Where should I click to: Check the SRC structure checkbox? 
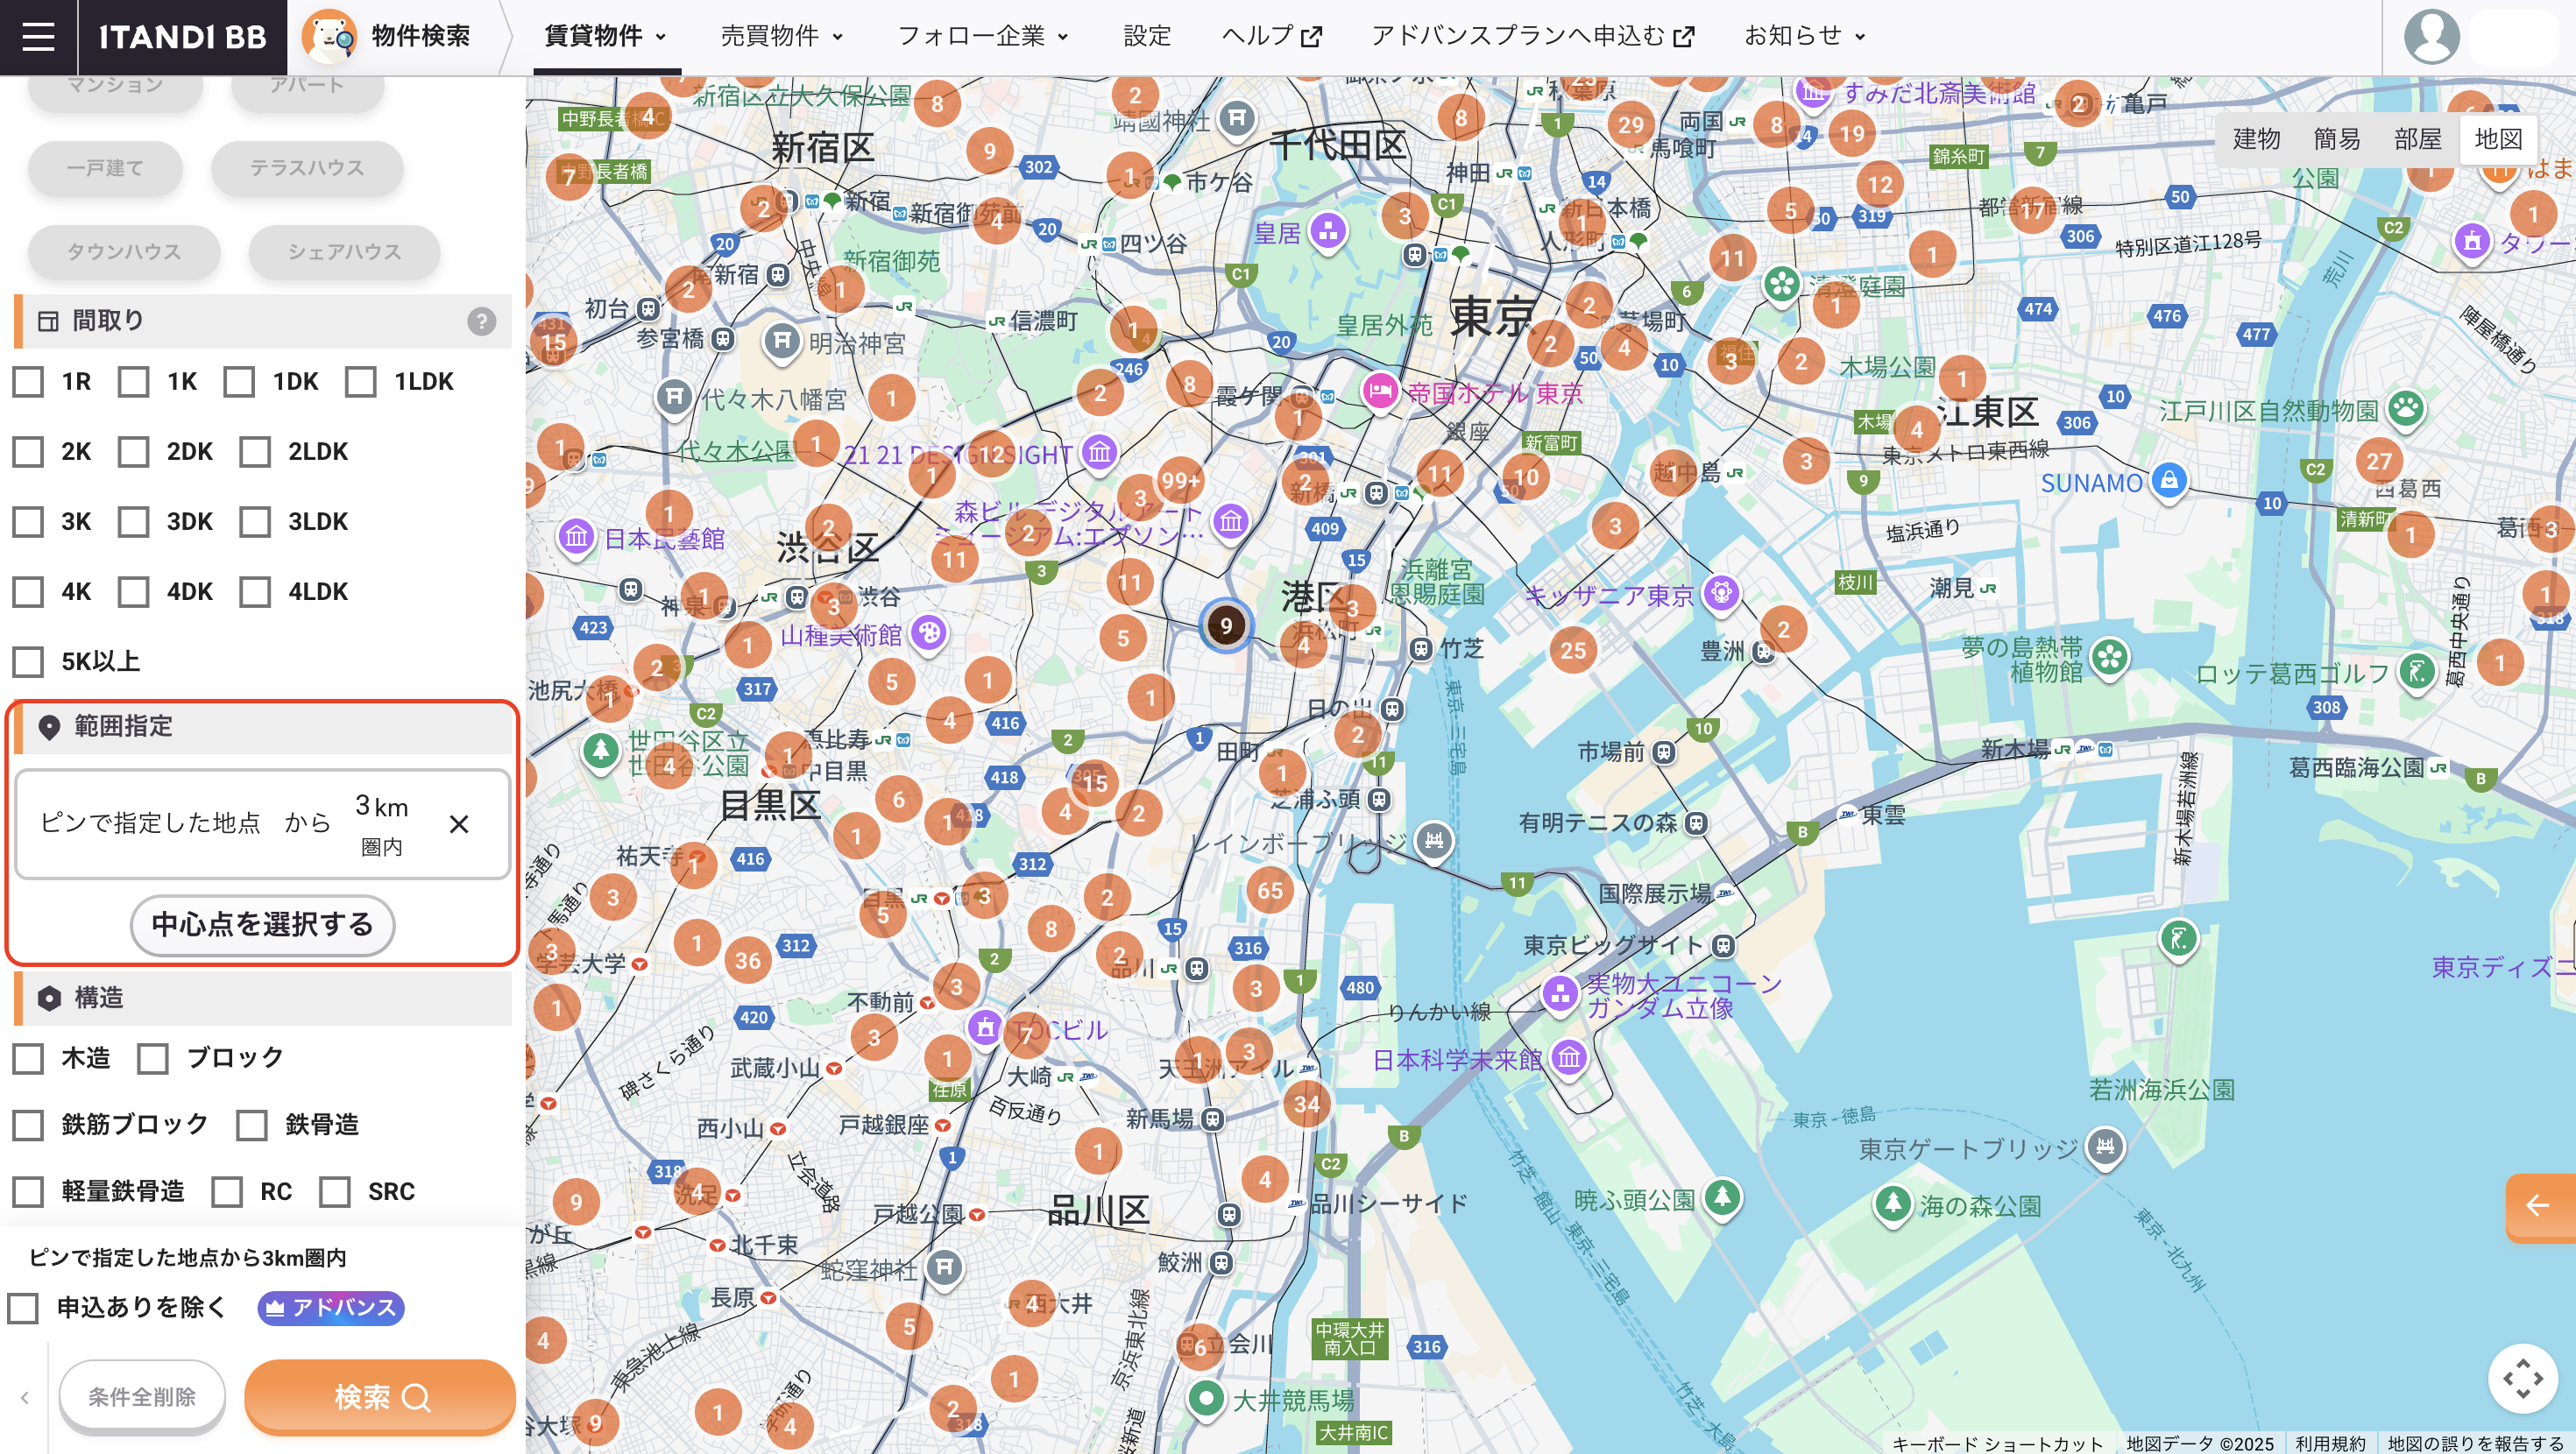[334, 1192]
